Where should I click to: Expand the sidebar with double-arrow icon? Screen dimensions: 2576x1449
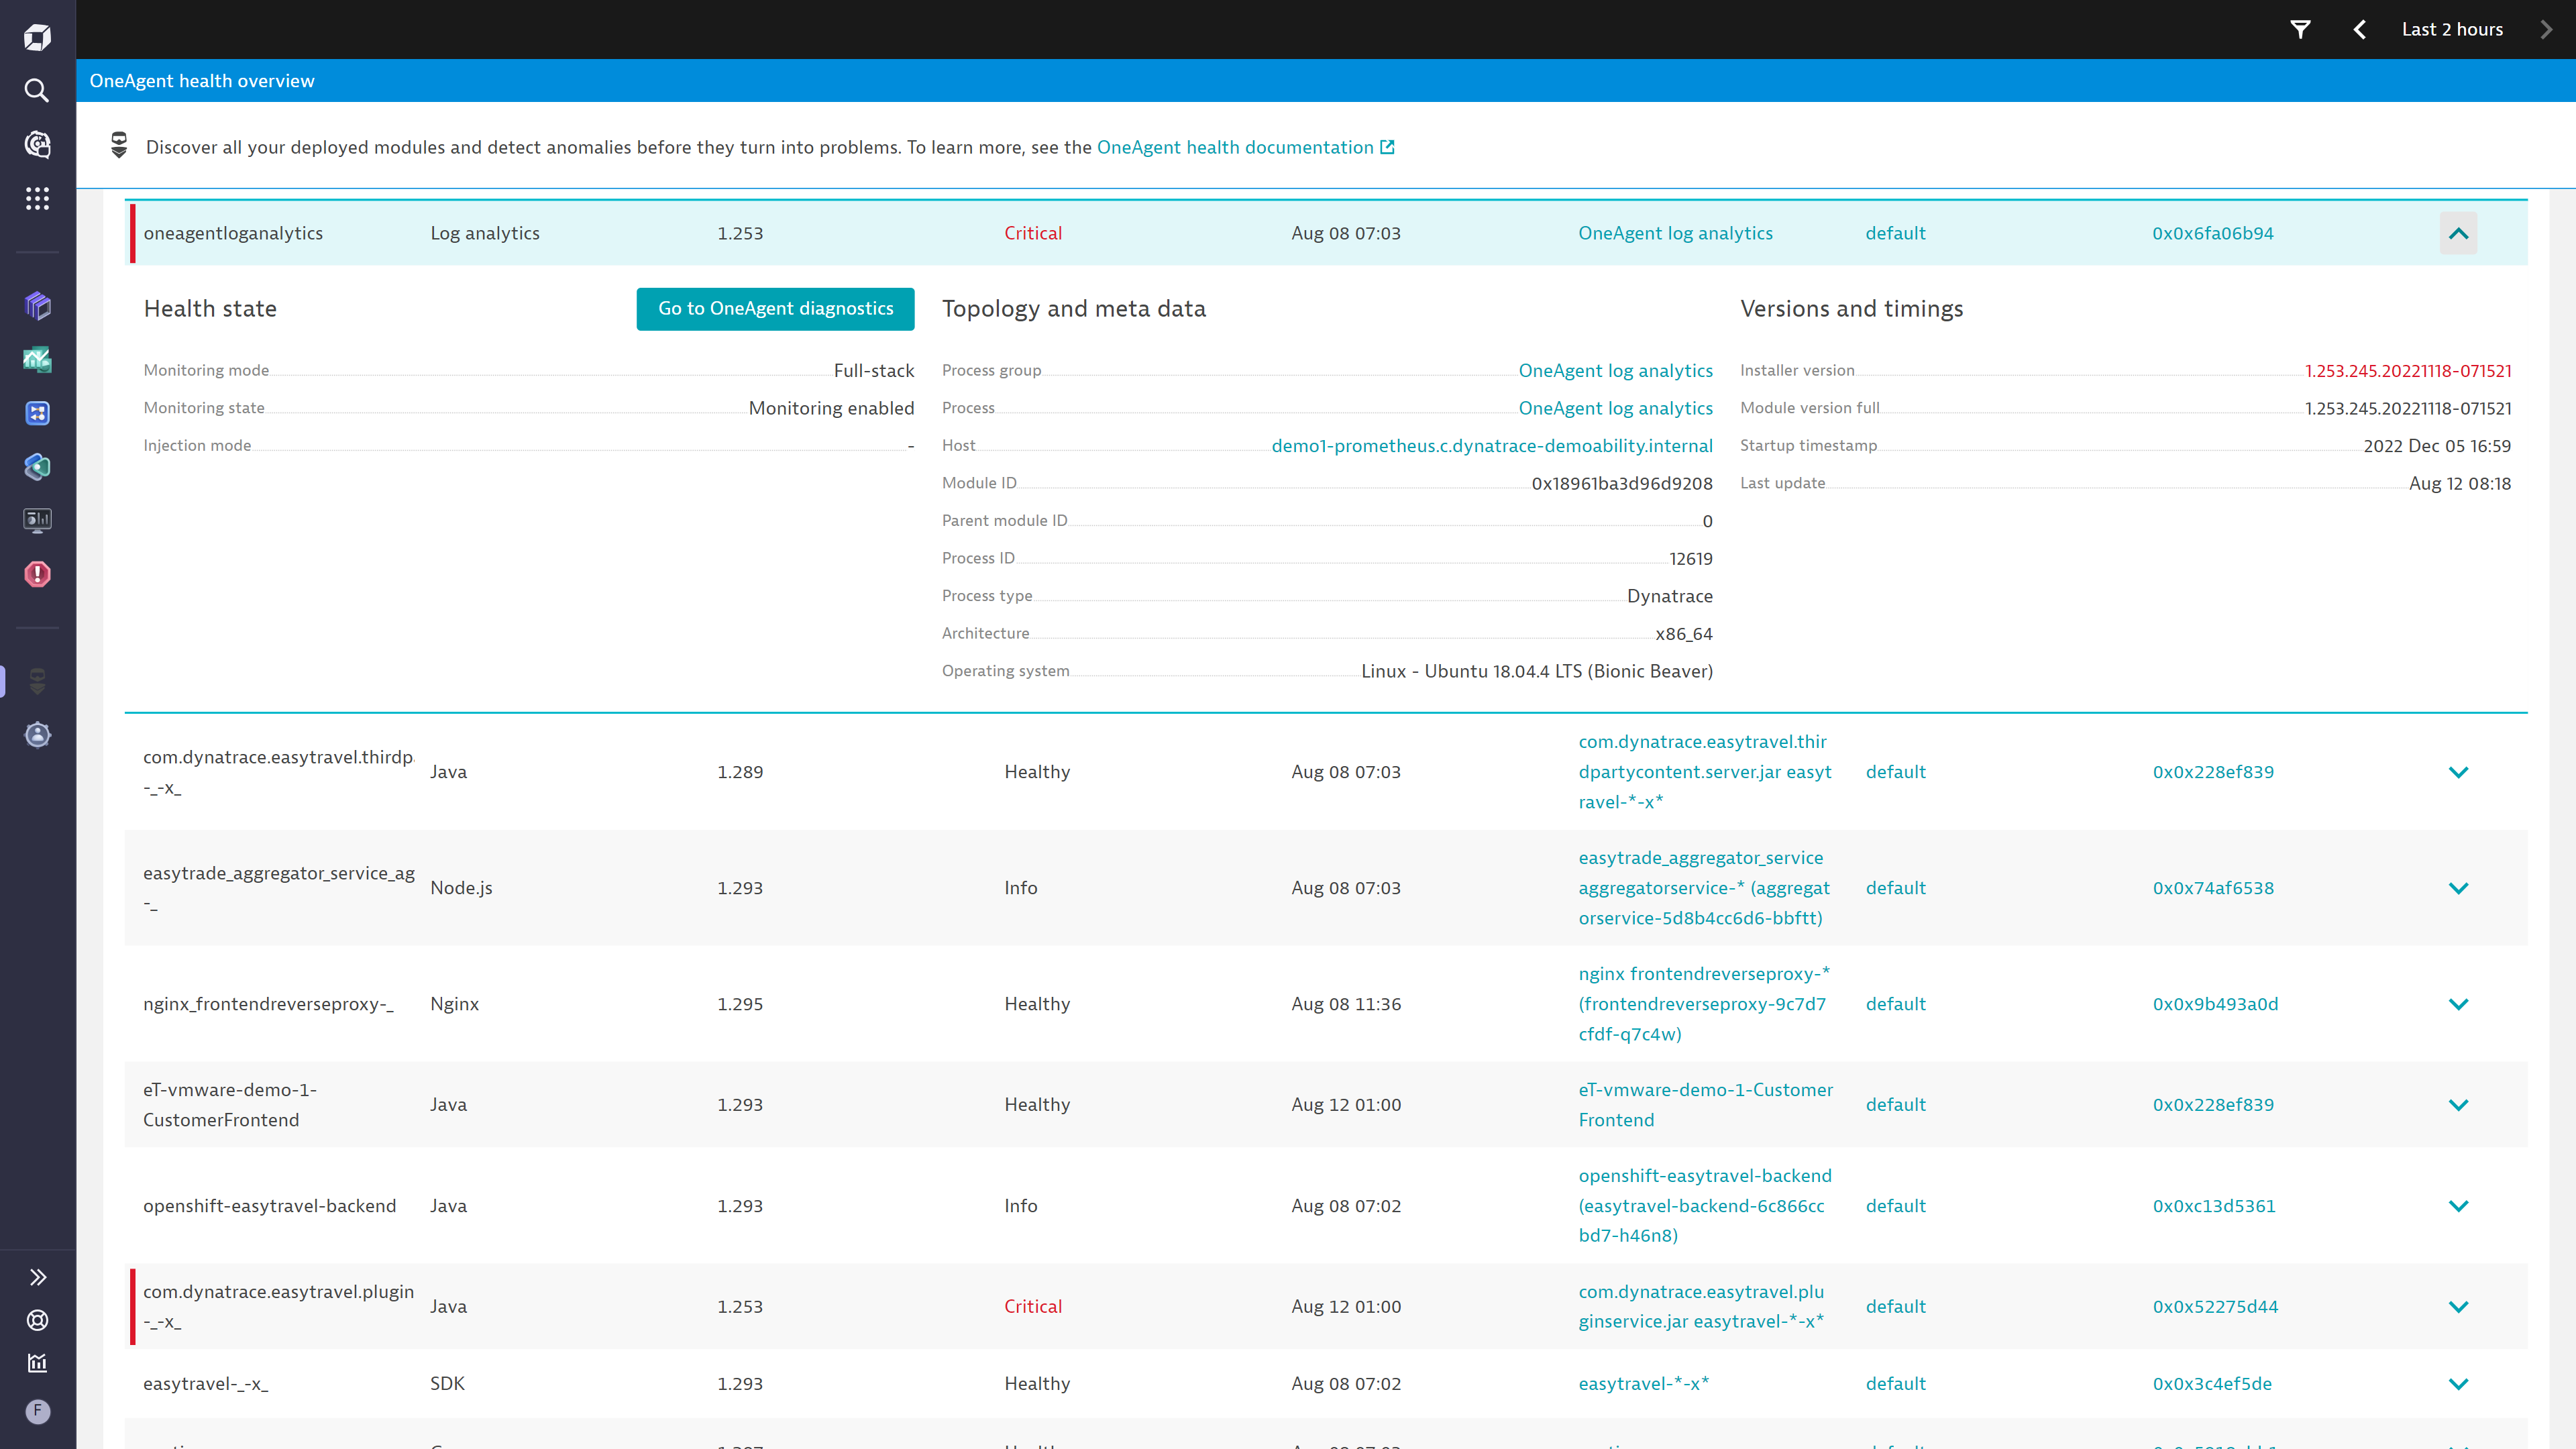tap(37, 1276)
